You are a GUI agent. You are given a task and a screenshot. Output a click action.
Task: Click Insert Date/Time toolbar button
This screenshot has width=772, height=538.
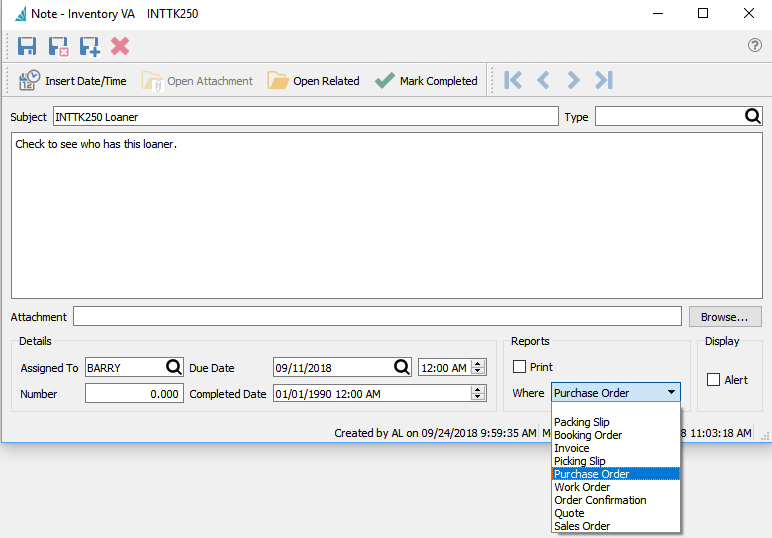click(72, 81)
